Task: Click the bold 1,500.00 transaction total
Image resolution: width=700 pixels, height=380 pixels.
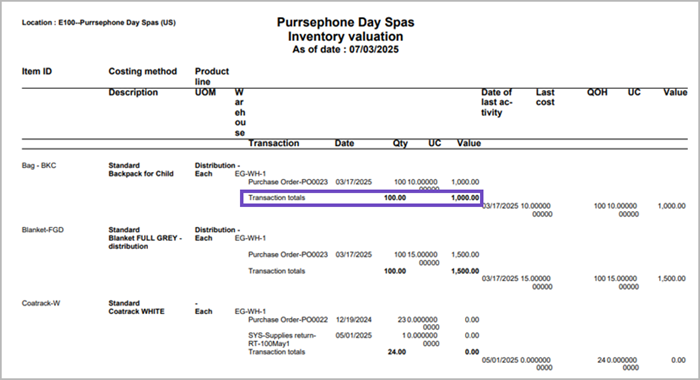Action: tap(465, 271)
